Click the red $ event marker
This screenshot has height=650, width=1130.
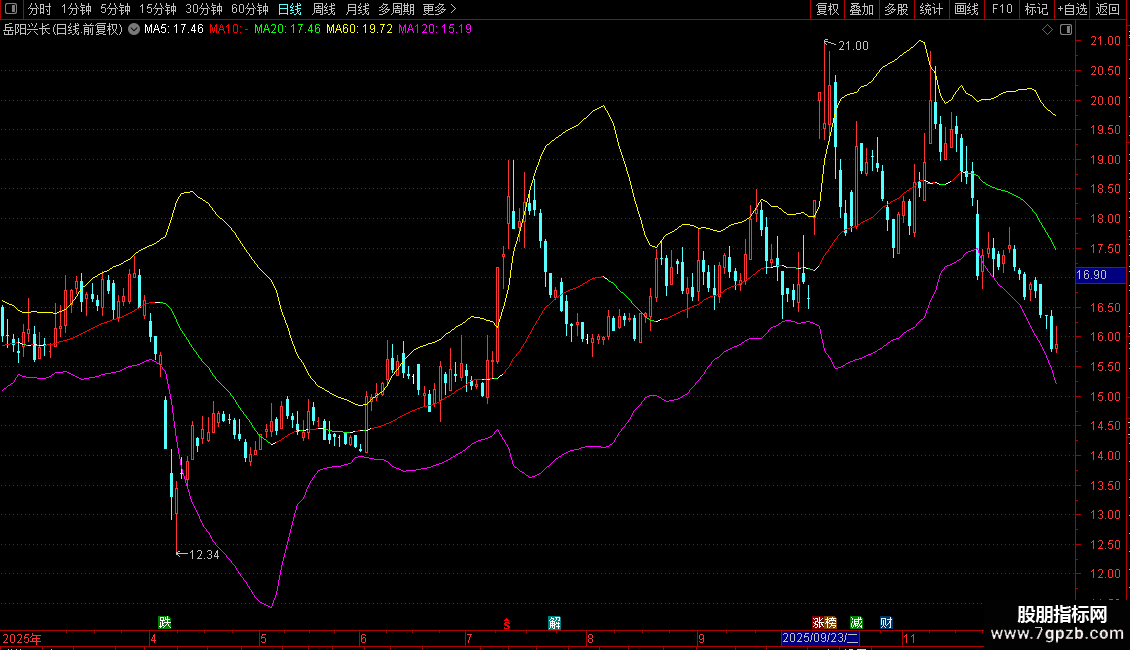click(507, 623)
